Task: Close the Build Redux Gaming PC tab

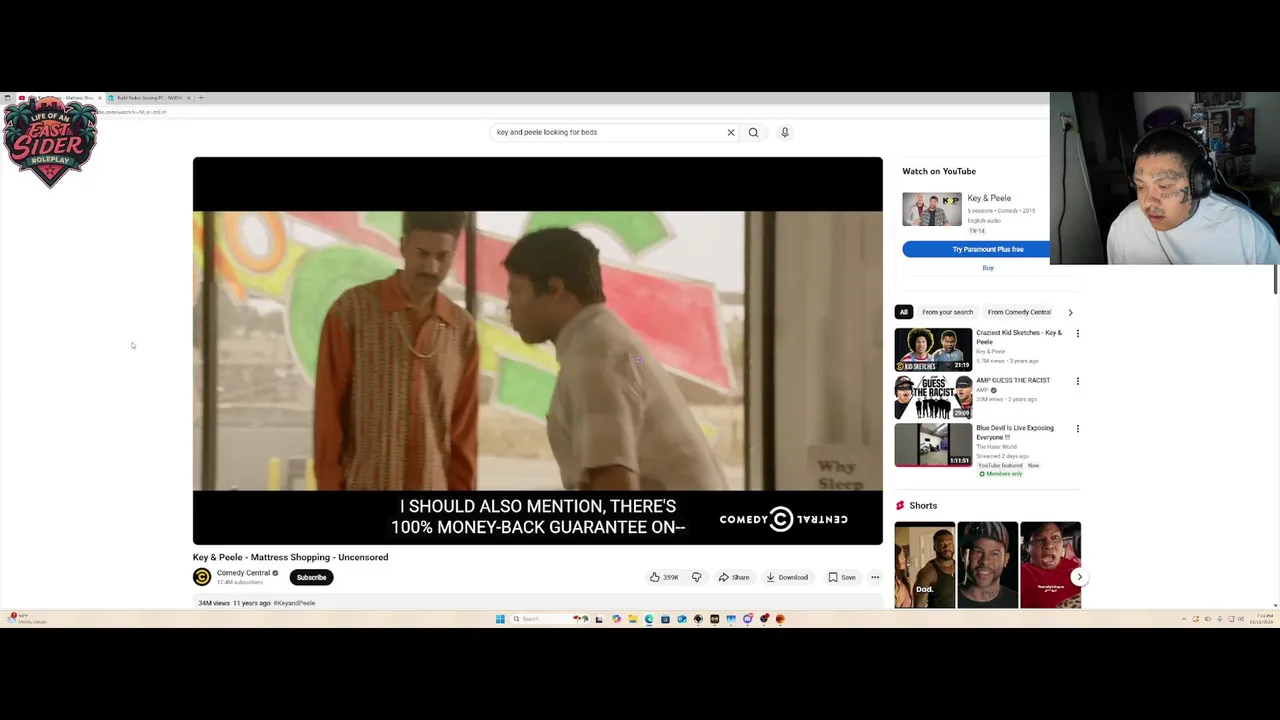Action: click(189, 98)
